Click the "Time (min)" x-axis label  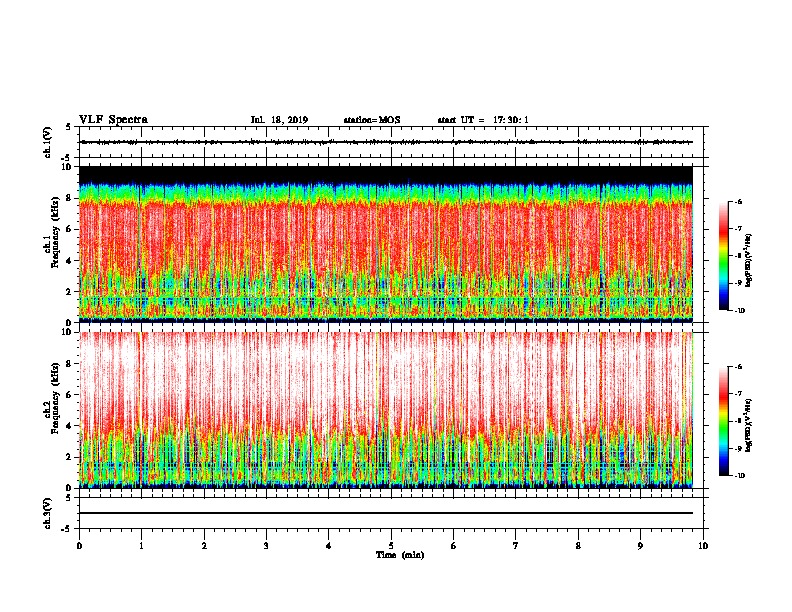pos(400,555)
